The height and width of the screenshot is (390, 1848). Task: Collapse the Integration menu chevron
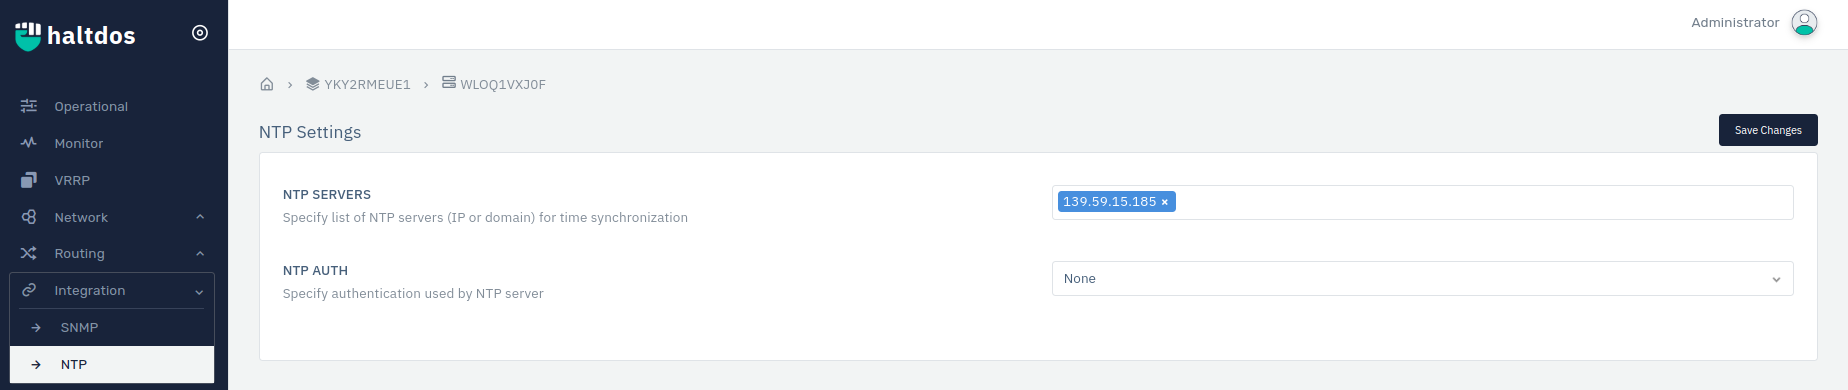tap(199, 292)
